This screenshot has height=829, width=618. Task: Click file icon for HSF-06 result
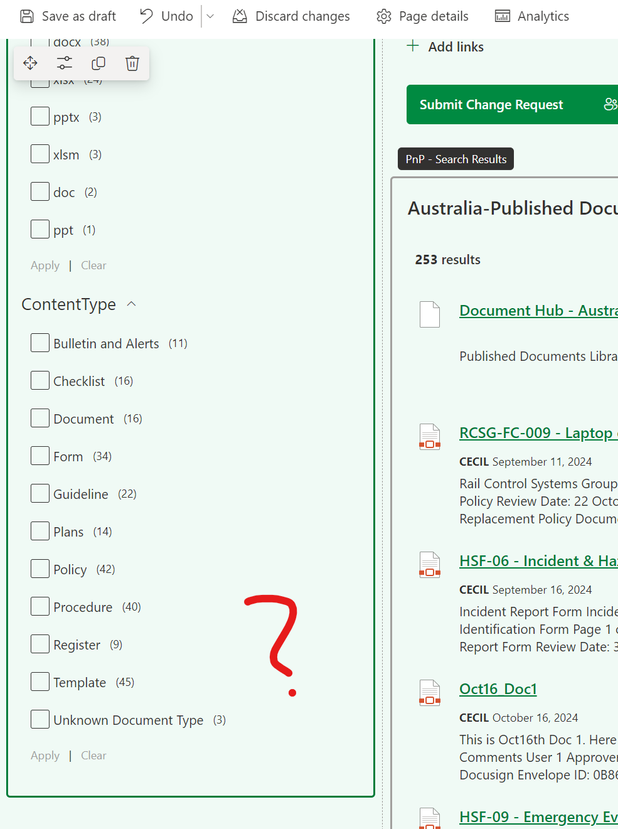pos(430,564)
